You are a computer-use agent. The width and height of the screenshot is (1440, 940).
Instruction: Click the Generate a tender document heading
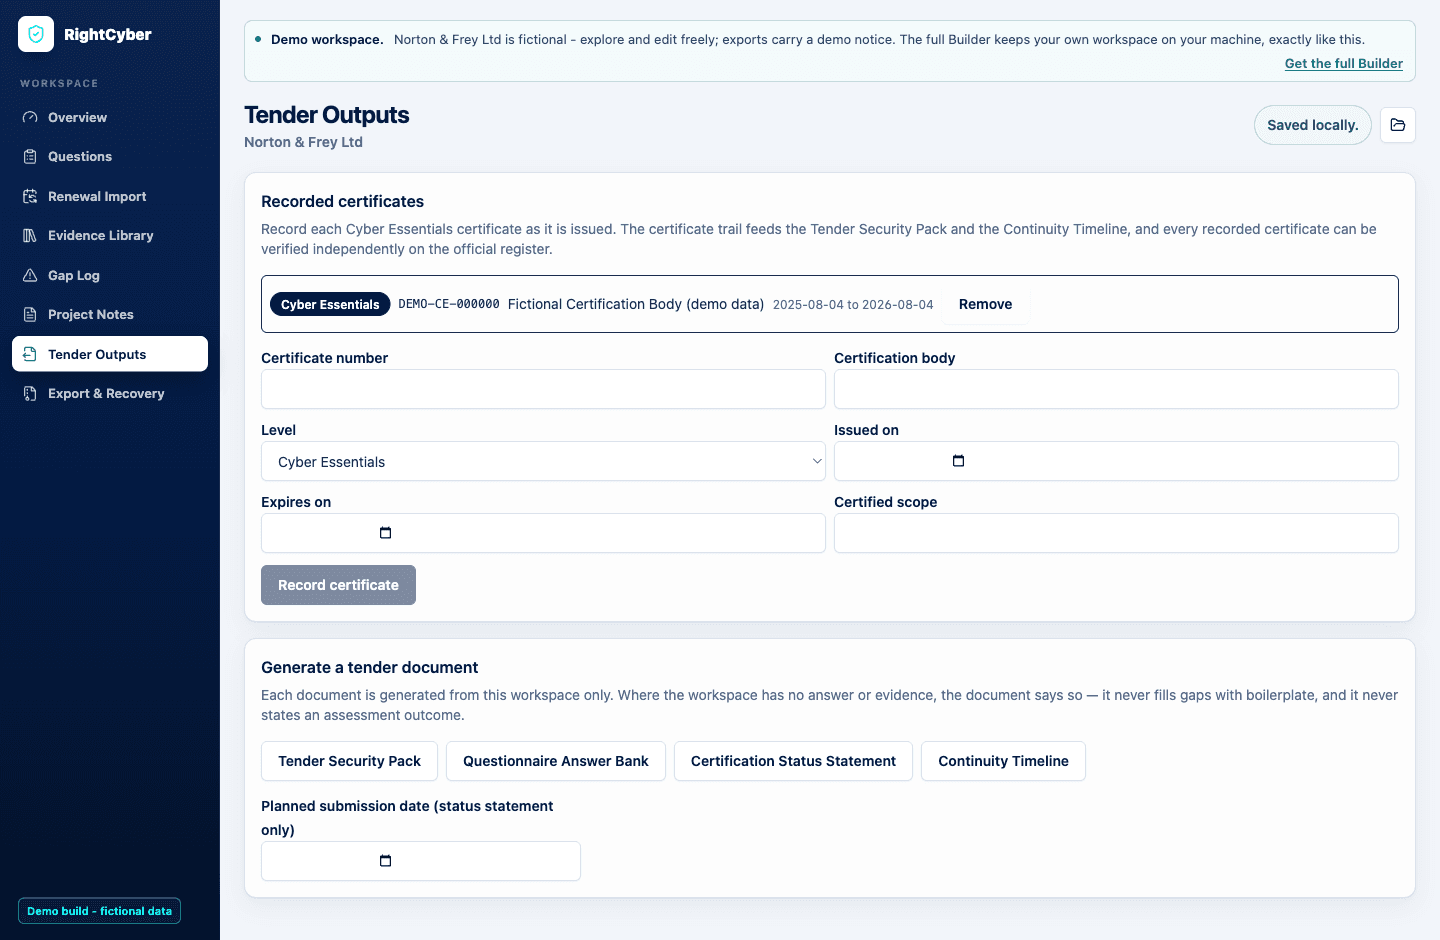click(x=369, y=667)
